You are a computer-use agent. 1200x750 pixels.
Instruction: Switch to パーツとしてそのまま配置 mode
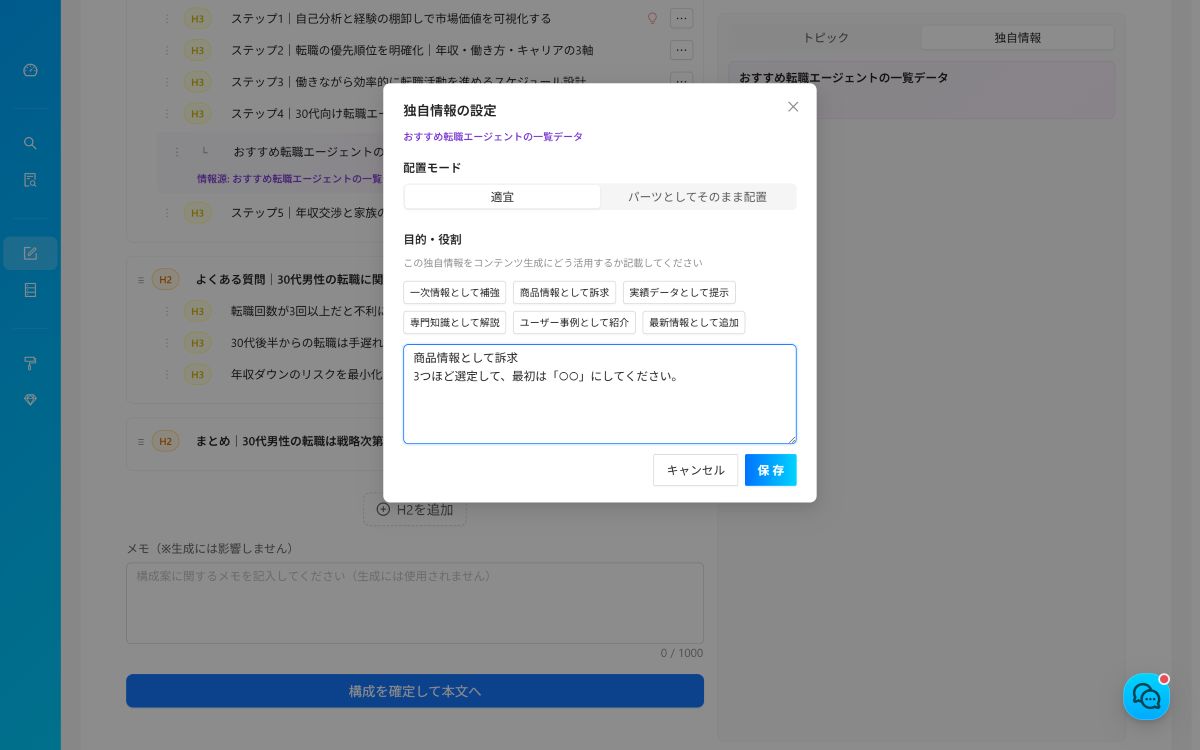pos(698,197)
